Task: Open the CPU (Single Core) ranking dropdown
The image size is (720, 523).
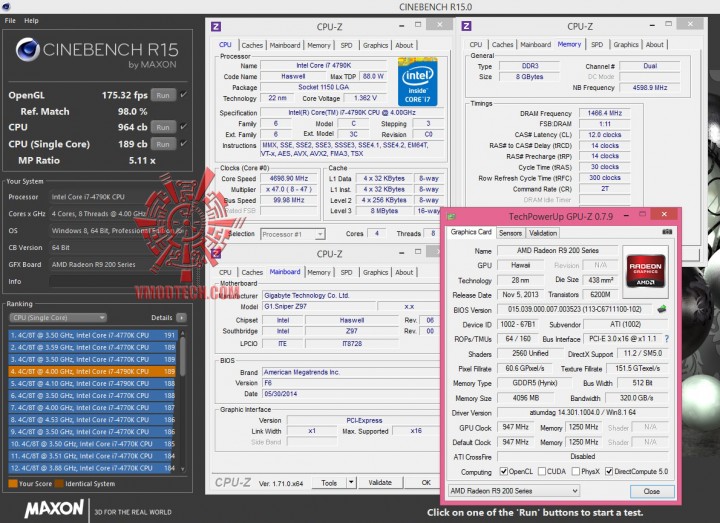Action: point(58,318)
